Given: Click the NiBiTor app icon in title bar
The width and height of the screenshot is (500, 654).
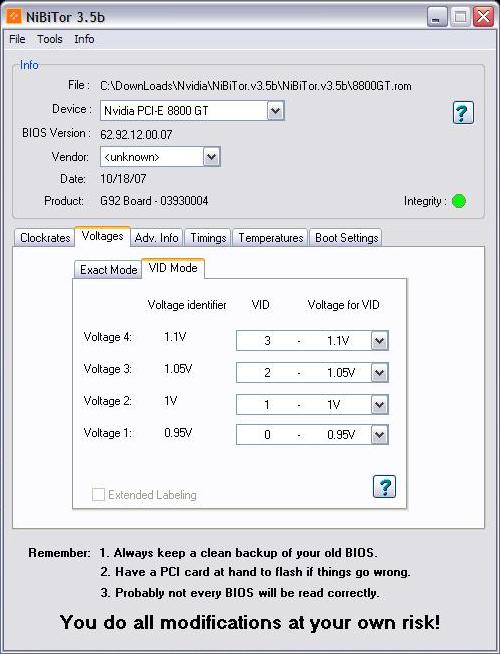Looking at the screenshot, I should pos(14,16).
